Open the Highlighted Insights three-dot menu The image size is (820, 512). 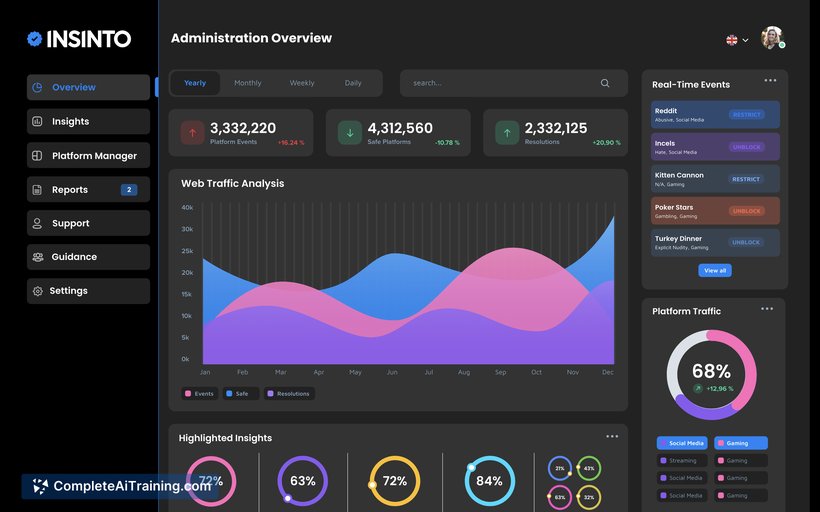click(x=612, y=436)
